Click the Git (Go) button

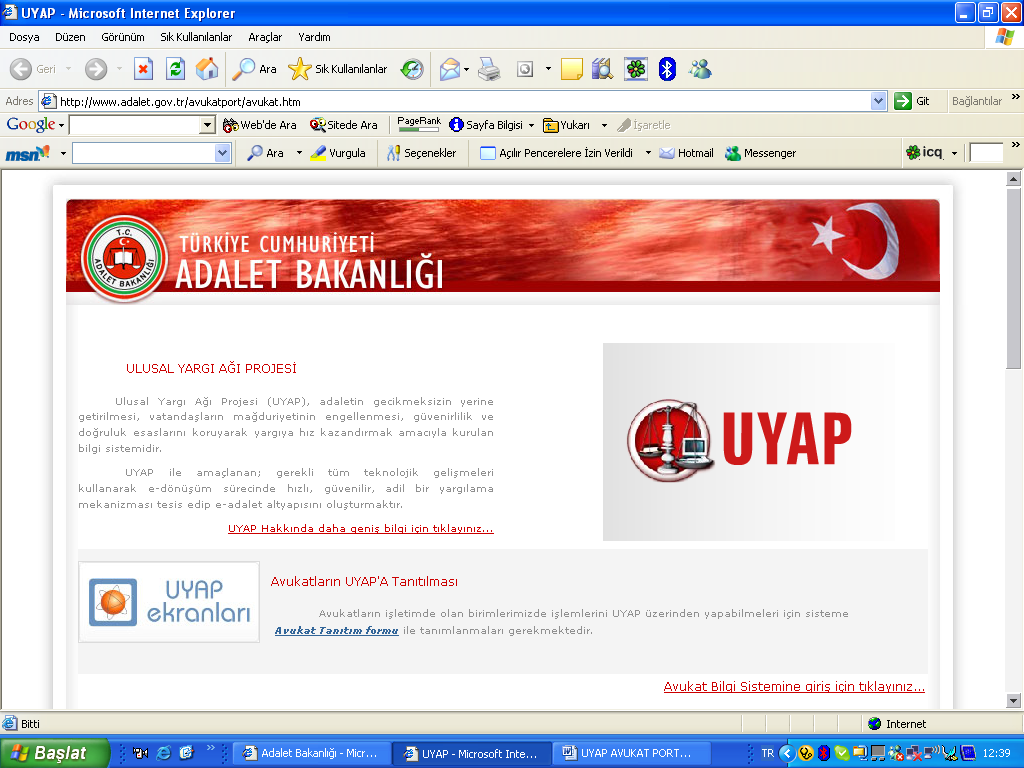(x=912, y=101)
